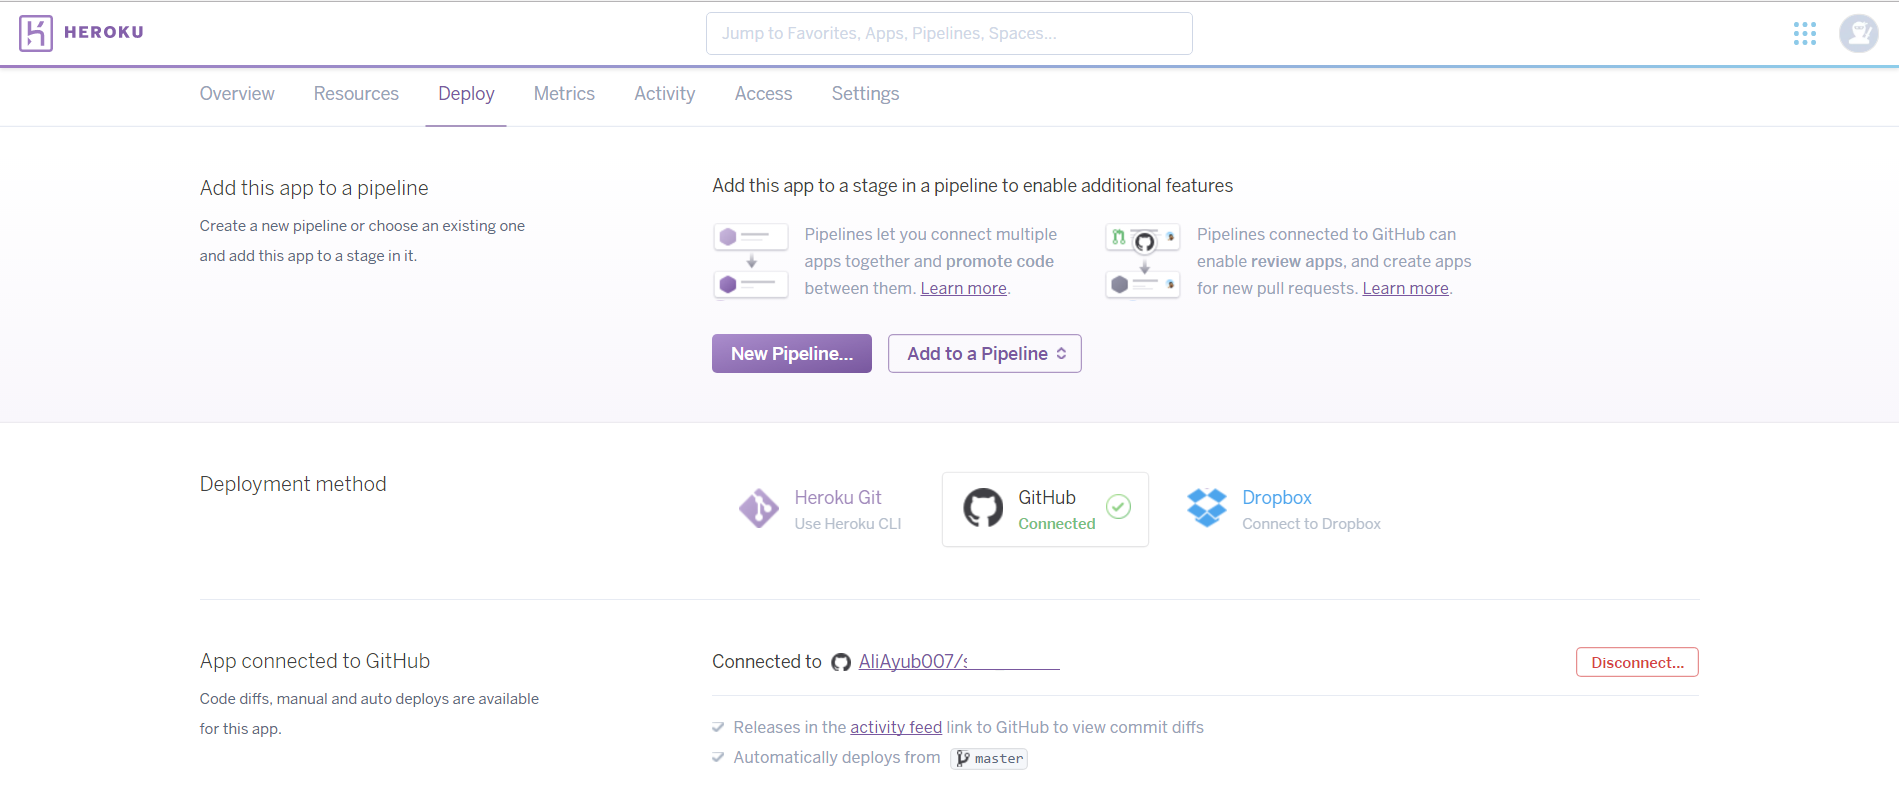The width and height of the screenshot is (1899, 785).
Task: Open the app grid menu icon
Action: click(x=1804, y=34)
